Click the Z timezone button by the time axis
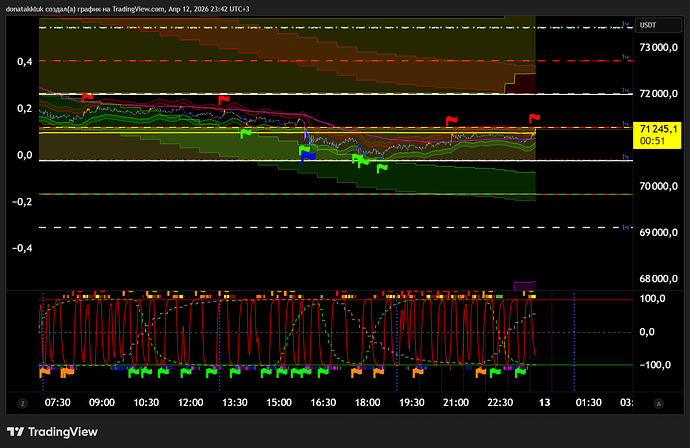Screen dimensions: 690x448 point(22,403)
